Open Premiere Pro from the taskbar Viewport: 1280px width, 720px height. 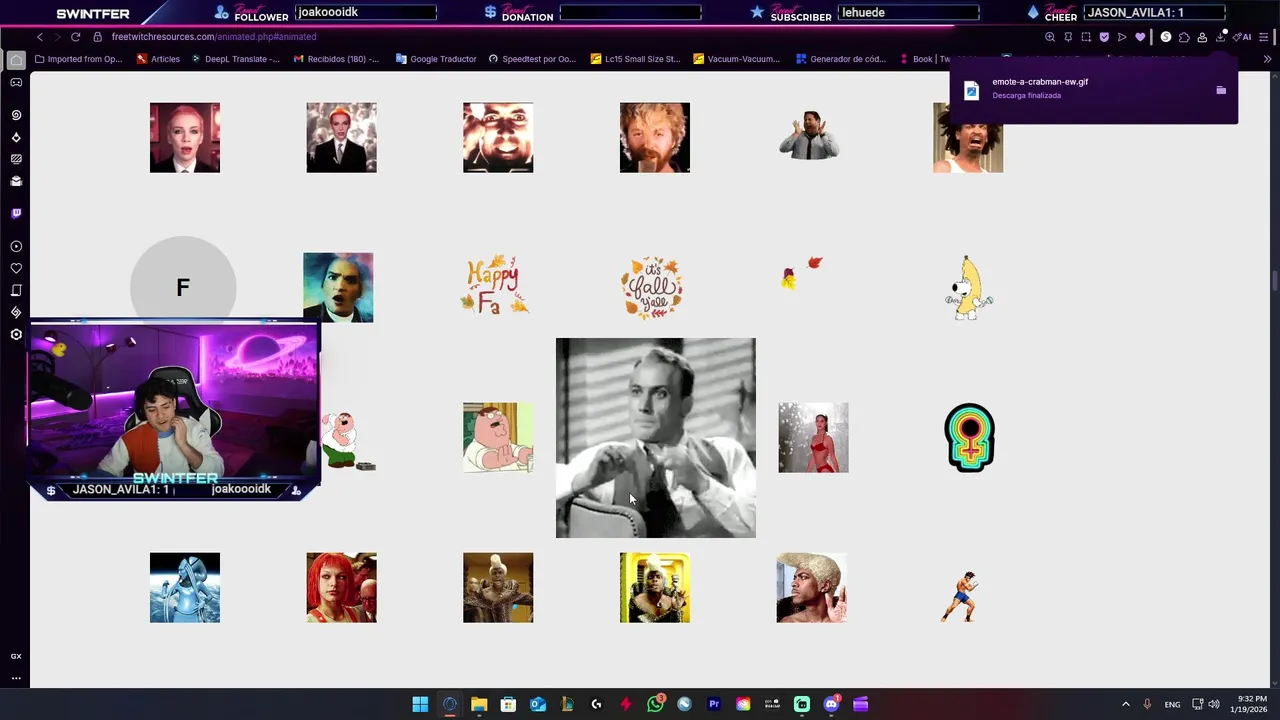click(714, 704)
